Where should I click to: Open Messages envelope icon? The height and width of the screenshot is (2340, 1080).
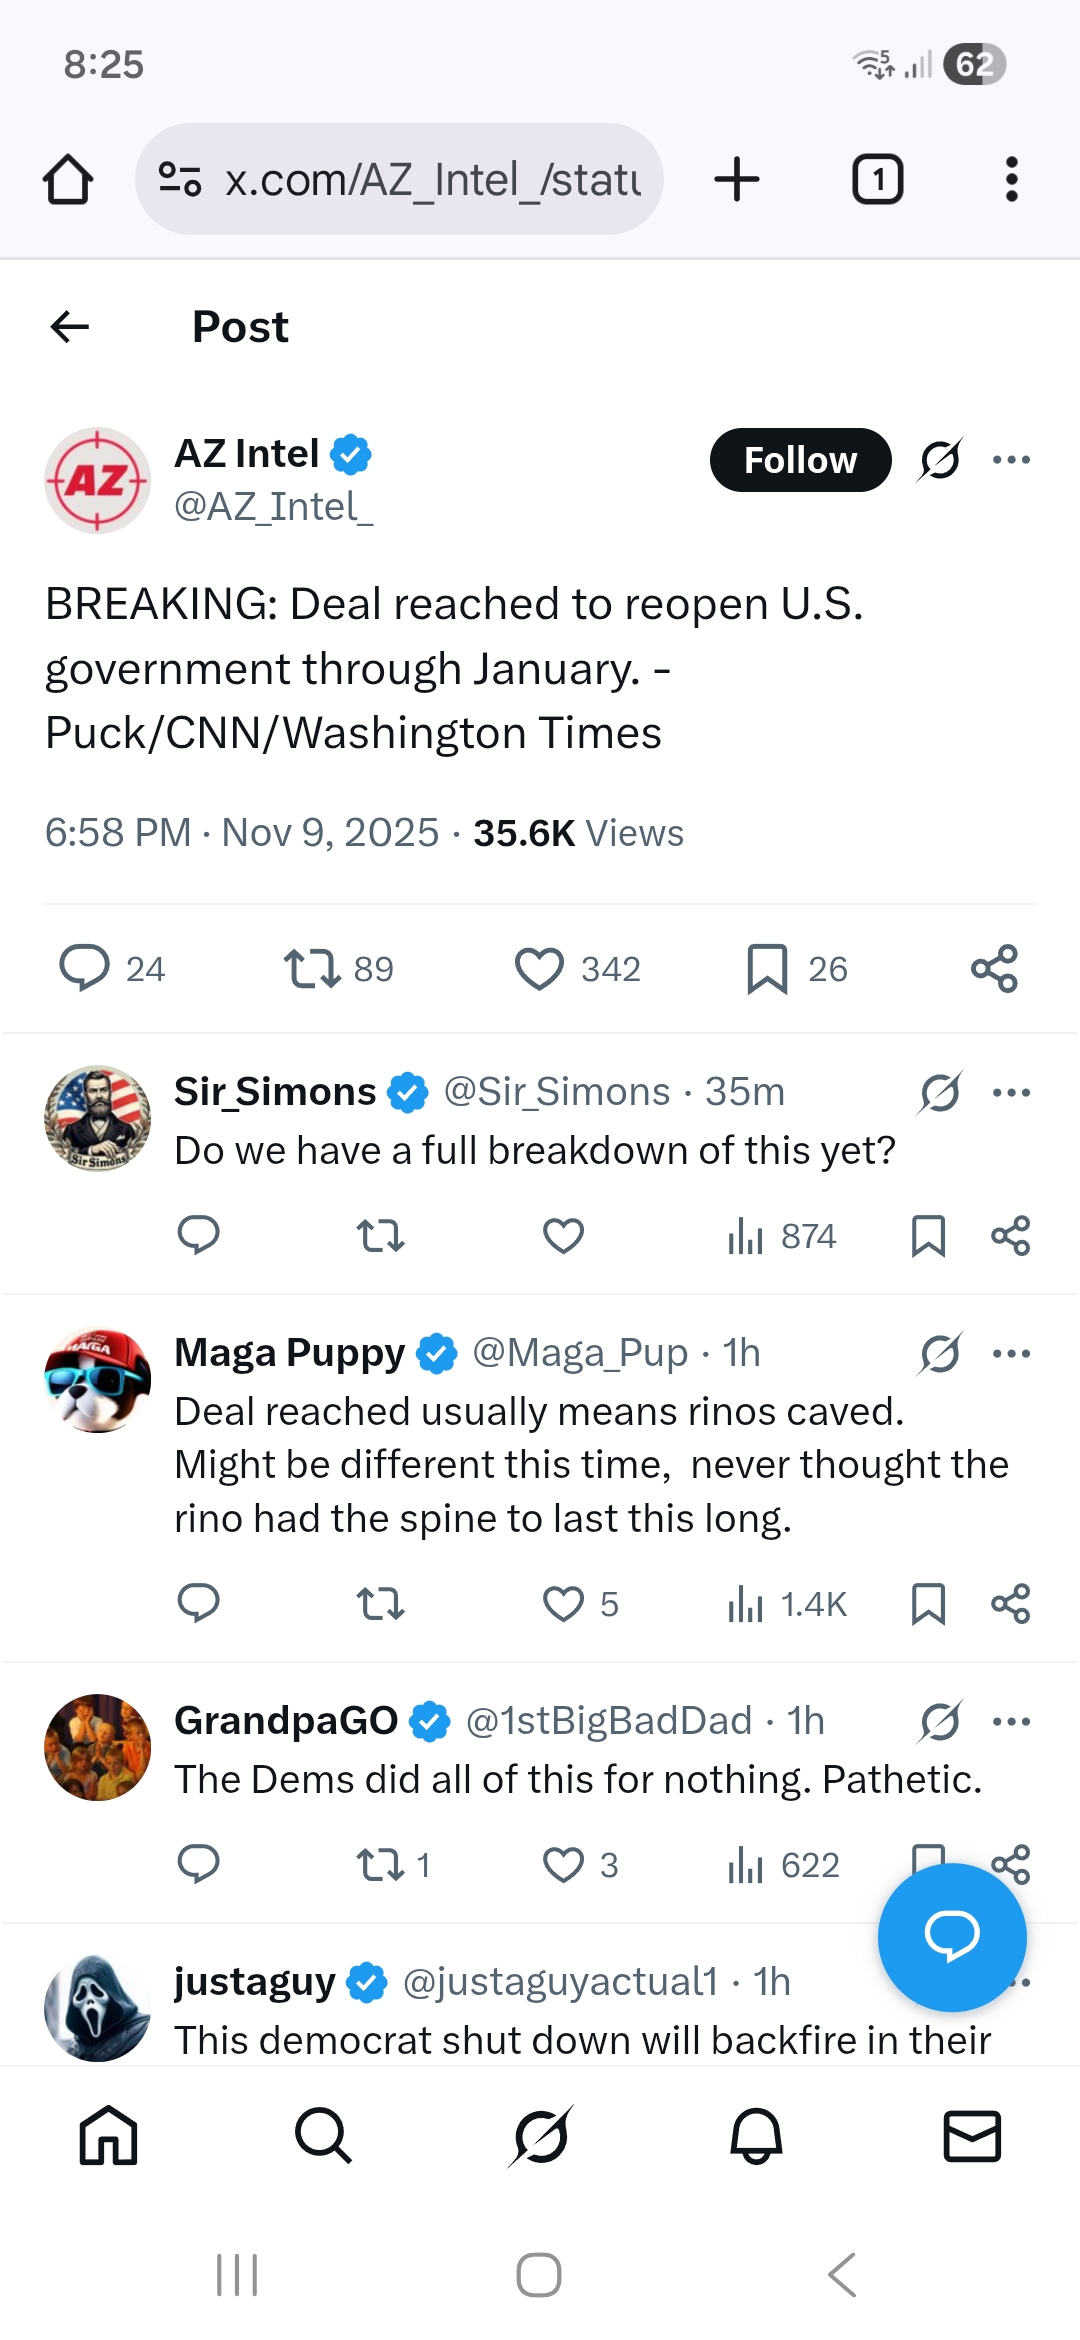(972, 2136)
